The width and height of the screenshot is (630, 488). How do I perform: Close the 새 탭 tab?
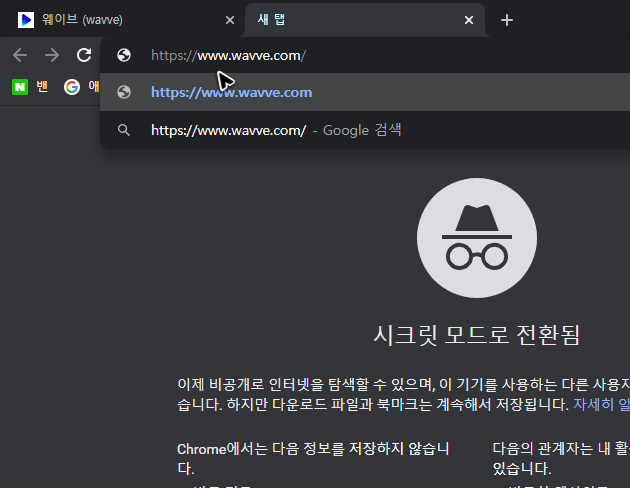pyautogui.click(x=468, y=20)
